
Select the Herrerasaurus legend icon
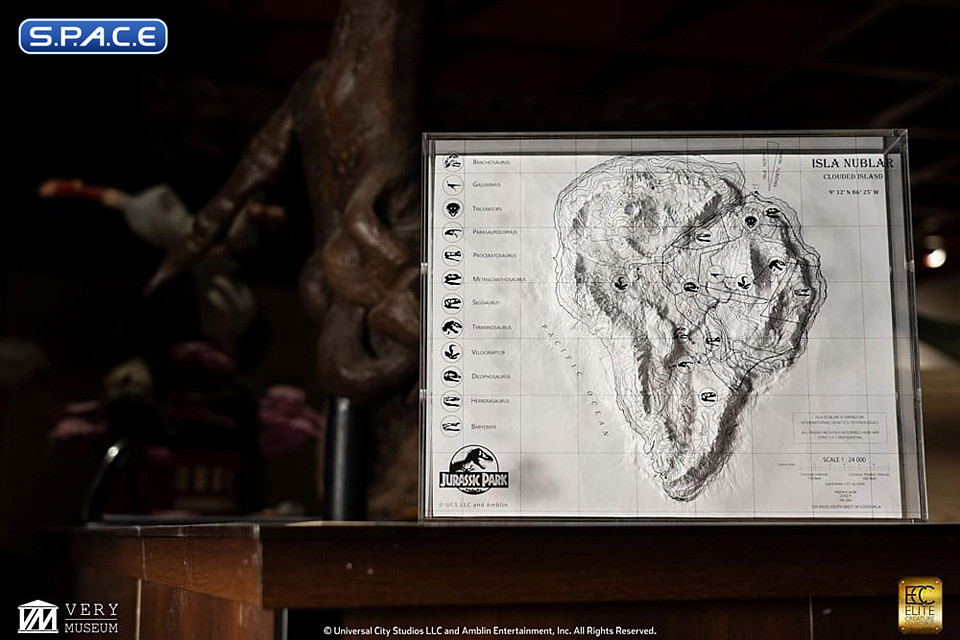450,398
